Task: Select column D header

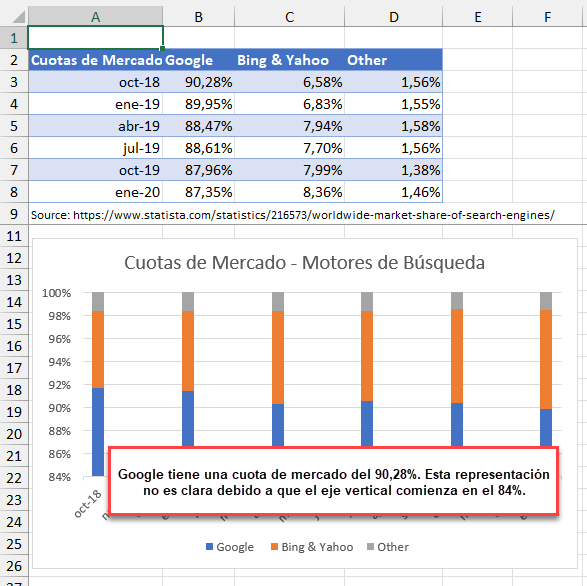Action: pyautogui.click(x=393, y=17)
